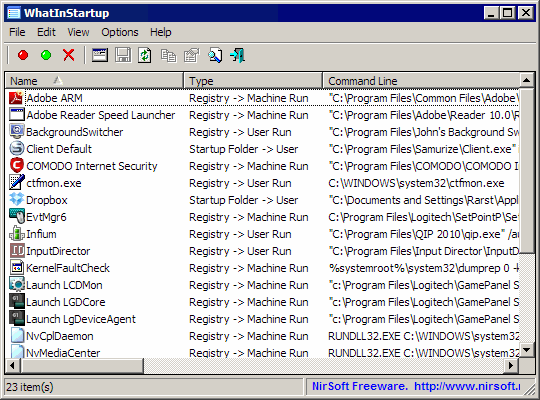Click the KernelFaultCheck row icon
The height and width of the screenshot is (400, 540).
point(17,268)
